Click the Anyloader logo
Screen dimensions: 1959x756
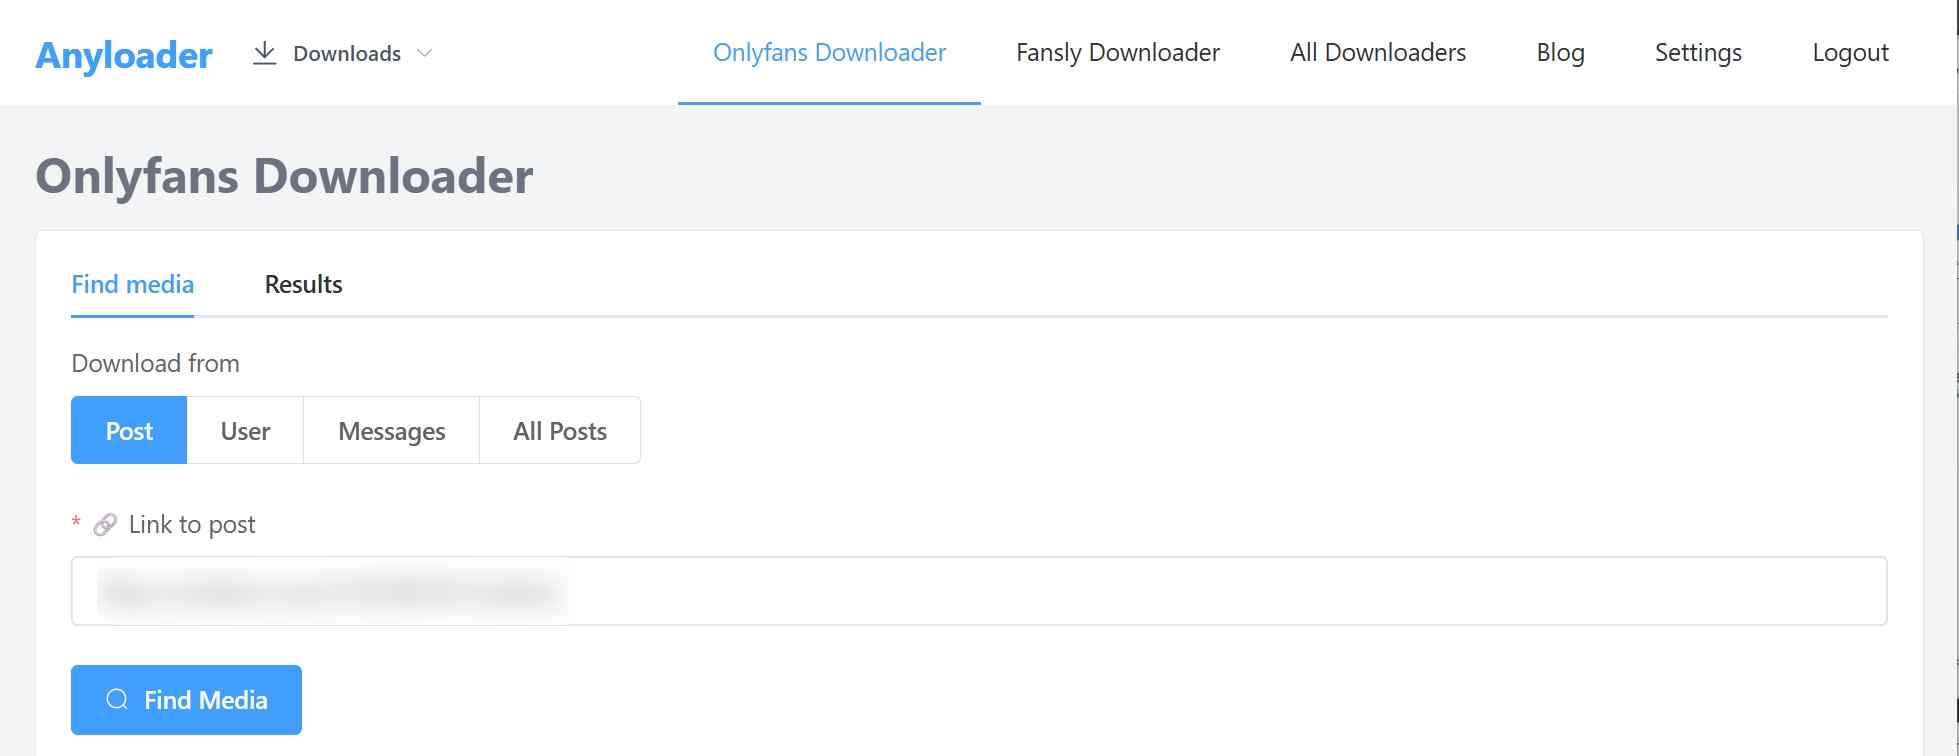[124, 55]
